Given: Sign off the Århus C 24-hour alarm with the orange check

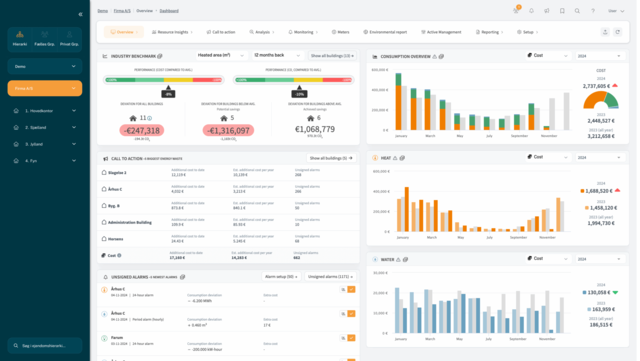Looking at the screenshot, I should [351, 289].
